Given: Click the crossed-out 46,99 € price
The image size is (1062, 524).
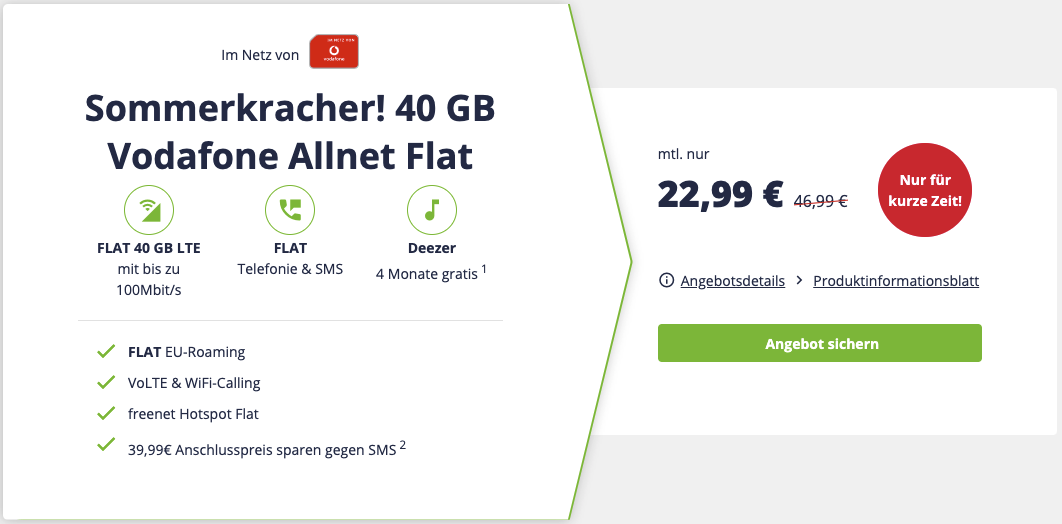Looking at the screenshot, I should tap(820, 200).
